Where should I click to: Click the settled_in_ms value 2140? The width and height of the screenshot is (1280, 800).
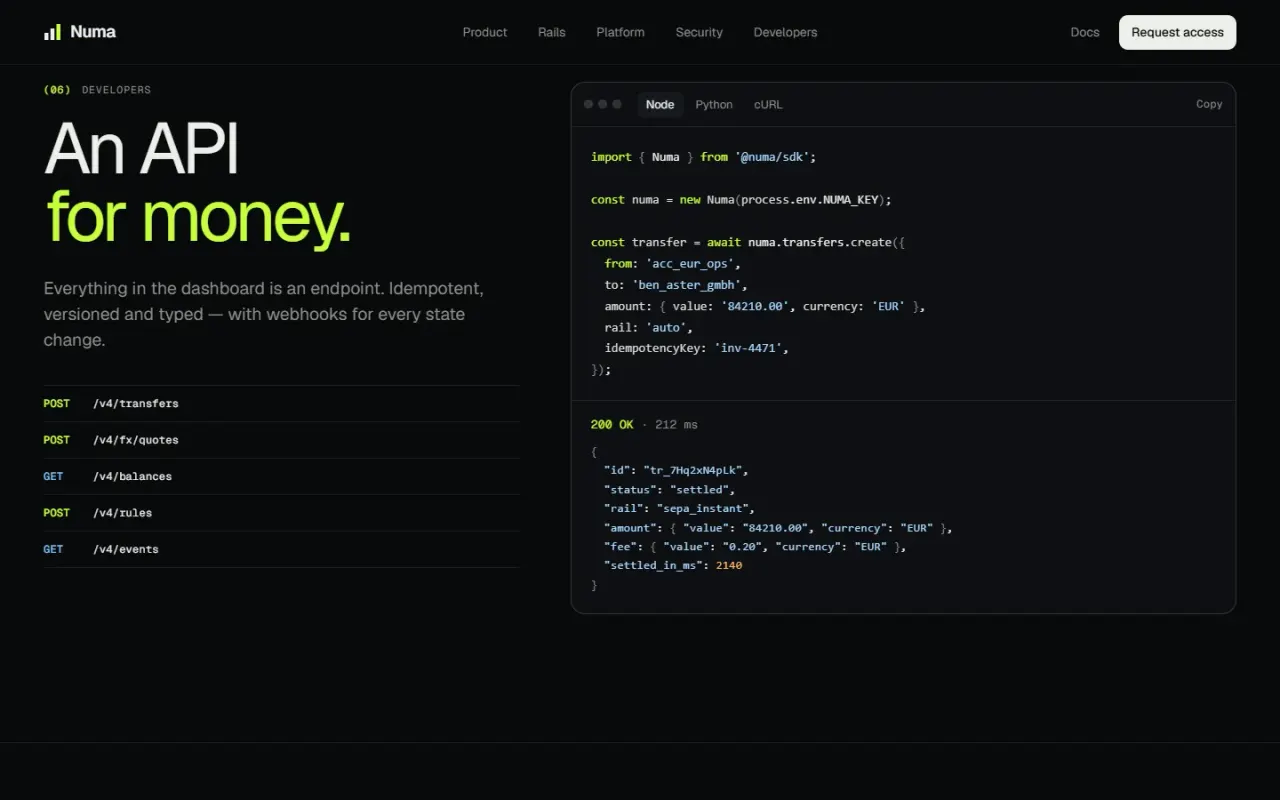(x=729, y=565)
